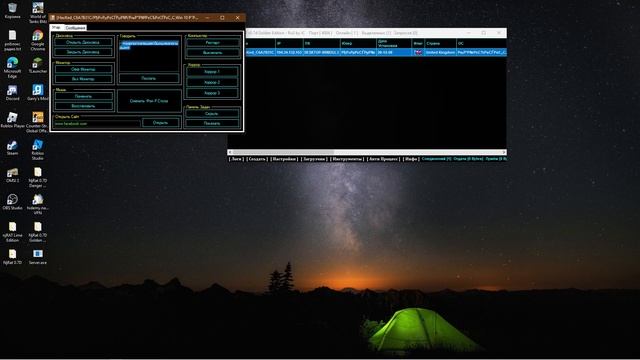Viewport: 640px width, 360px height.
Task: Open the [Настройки] menu item
Action: point(284,159)
